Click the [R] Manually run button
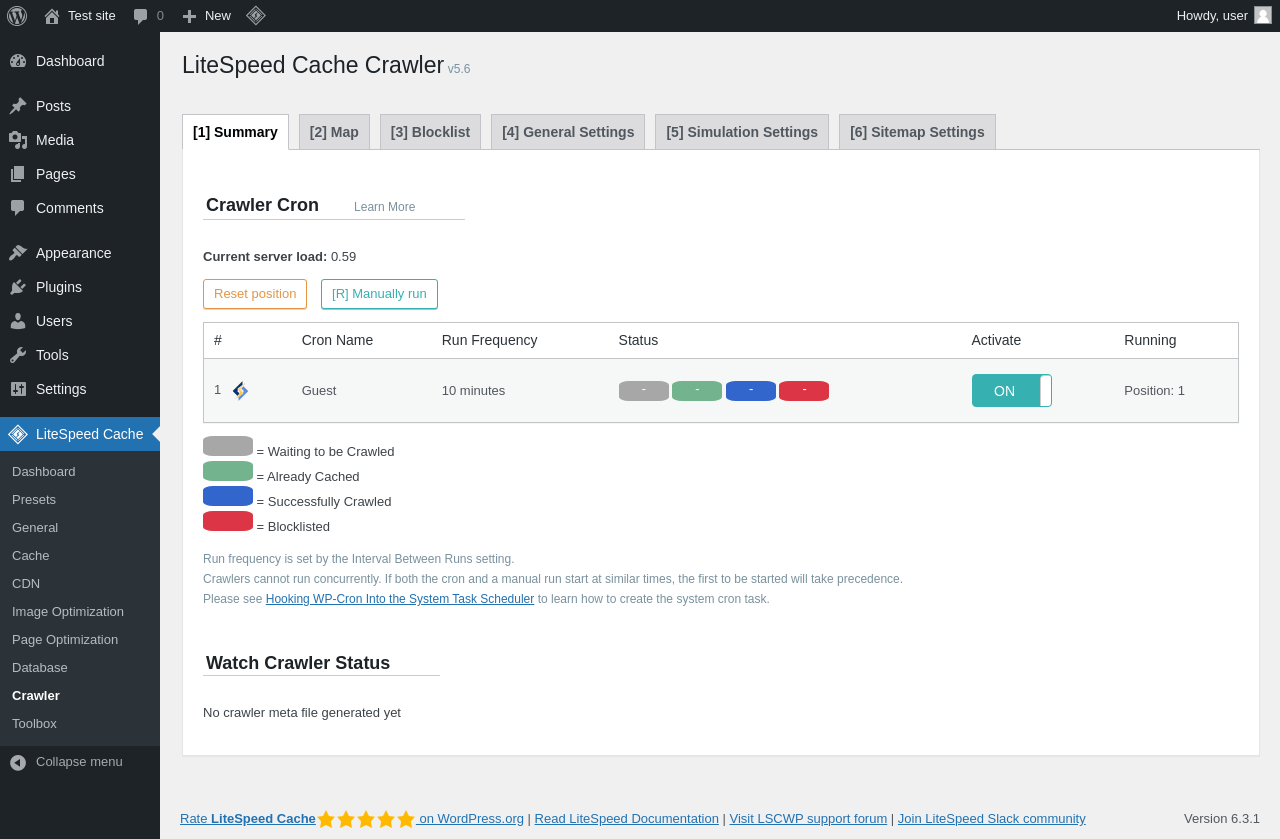This screenshot has width=1280, height=839. (379, 294)
